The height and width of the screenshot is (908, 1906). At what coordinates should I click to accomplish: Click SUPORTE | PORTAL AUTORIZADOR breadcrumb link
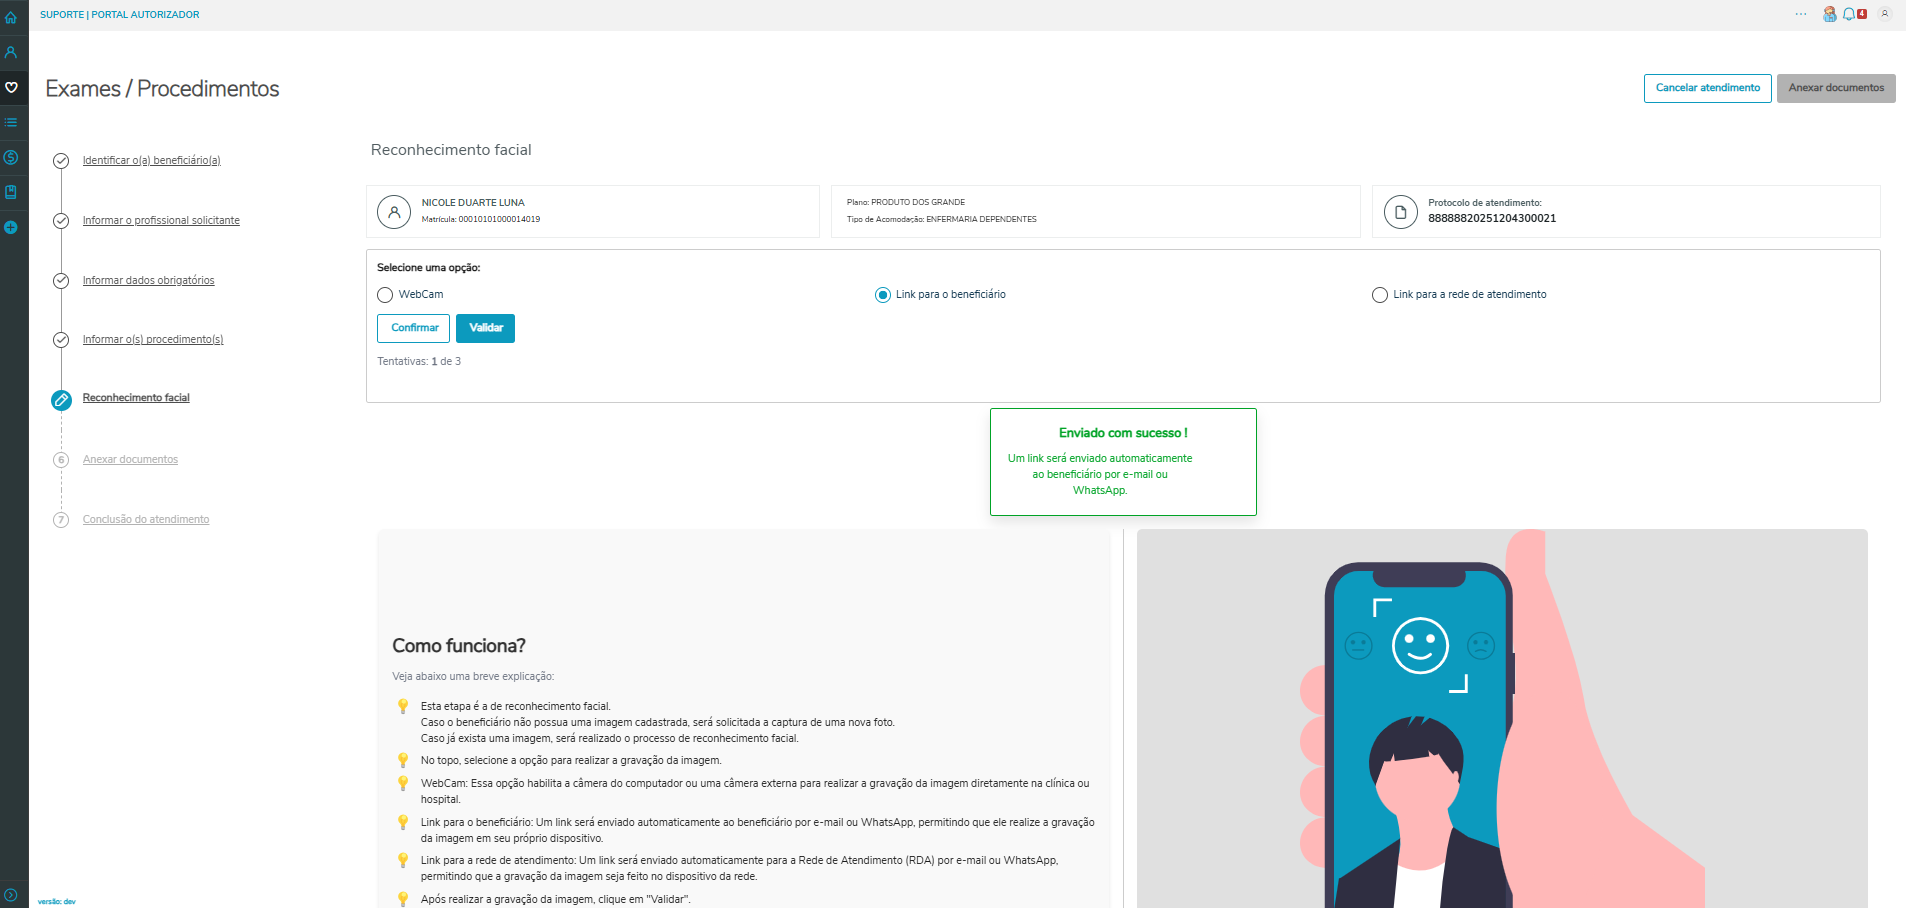(x=119, y=15)
